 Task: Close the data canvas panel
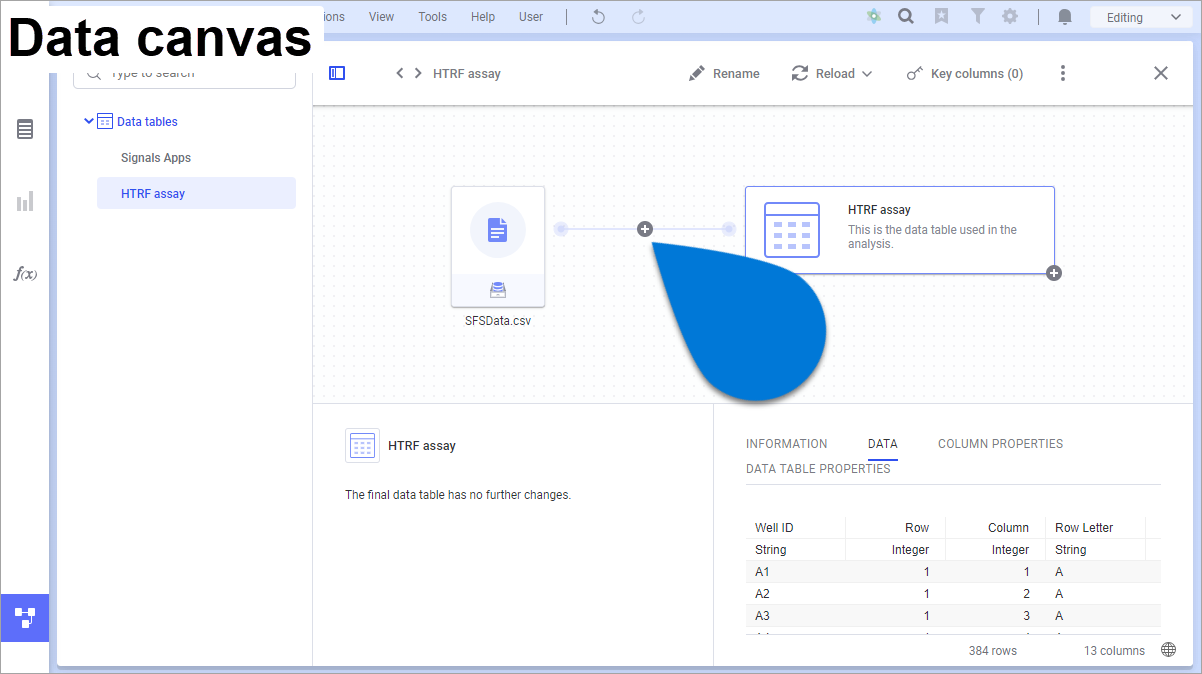point(1160,73)
